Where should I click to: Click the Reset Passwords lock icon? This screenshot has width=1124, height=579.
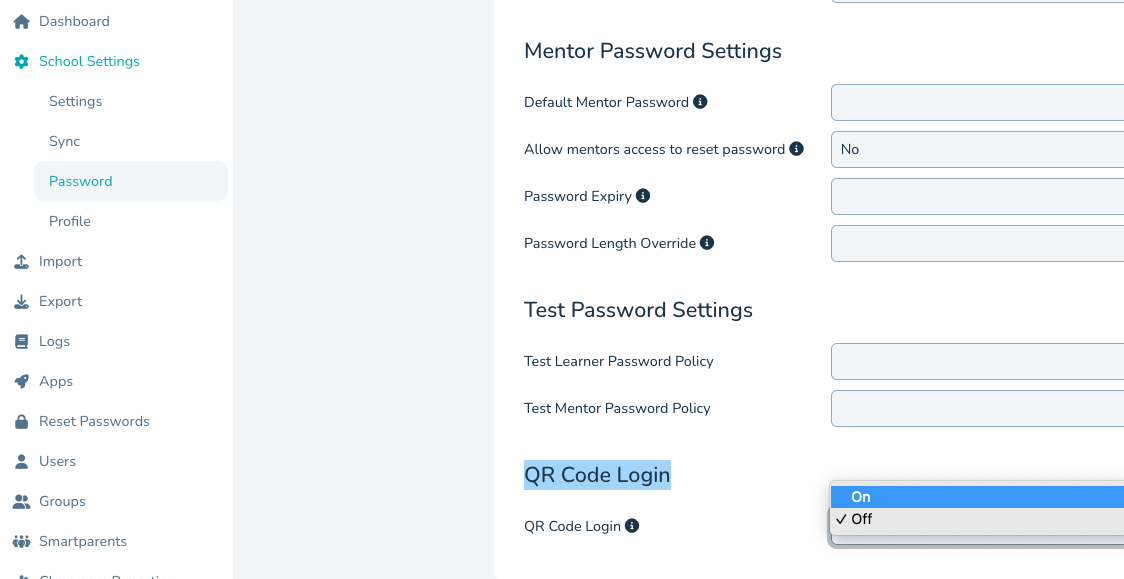click(21, 421)
